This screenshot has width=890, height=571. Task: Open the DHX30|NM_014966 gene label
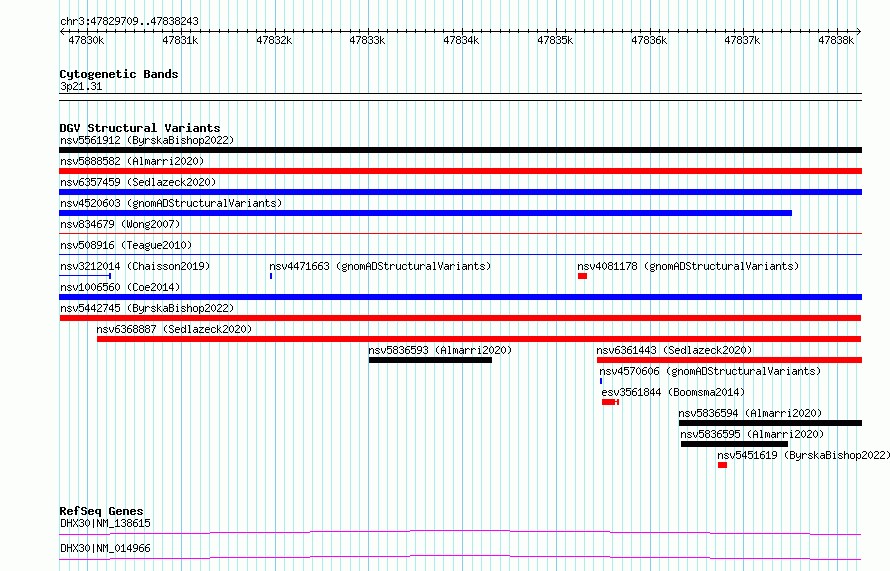pyautogui.click(x=105, y=548)
